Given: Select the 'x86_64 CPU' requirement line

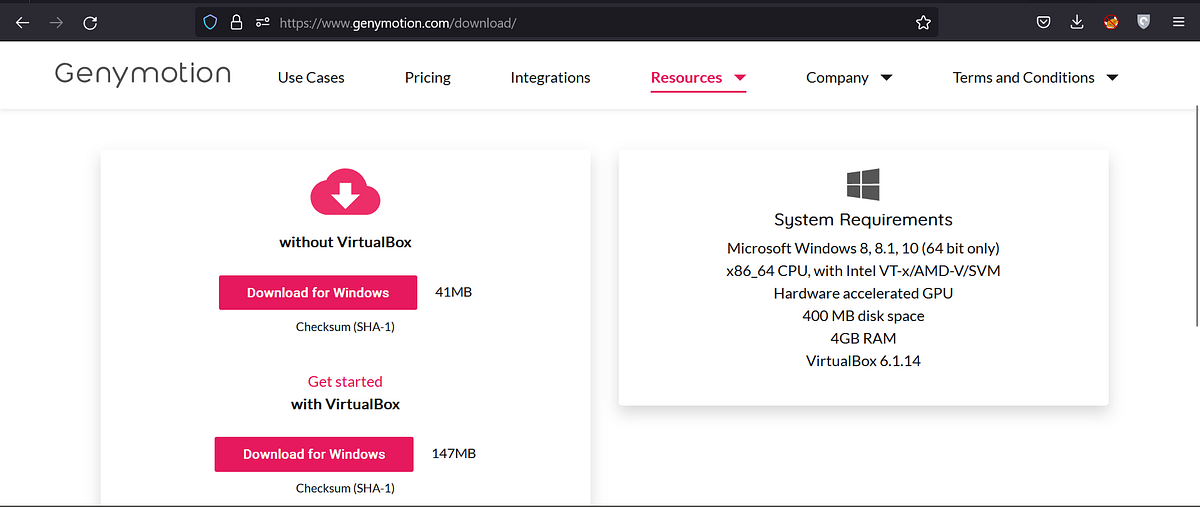Looking at the screenshot, I should coord(863,271).
